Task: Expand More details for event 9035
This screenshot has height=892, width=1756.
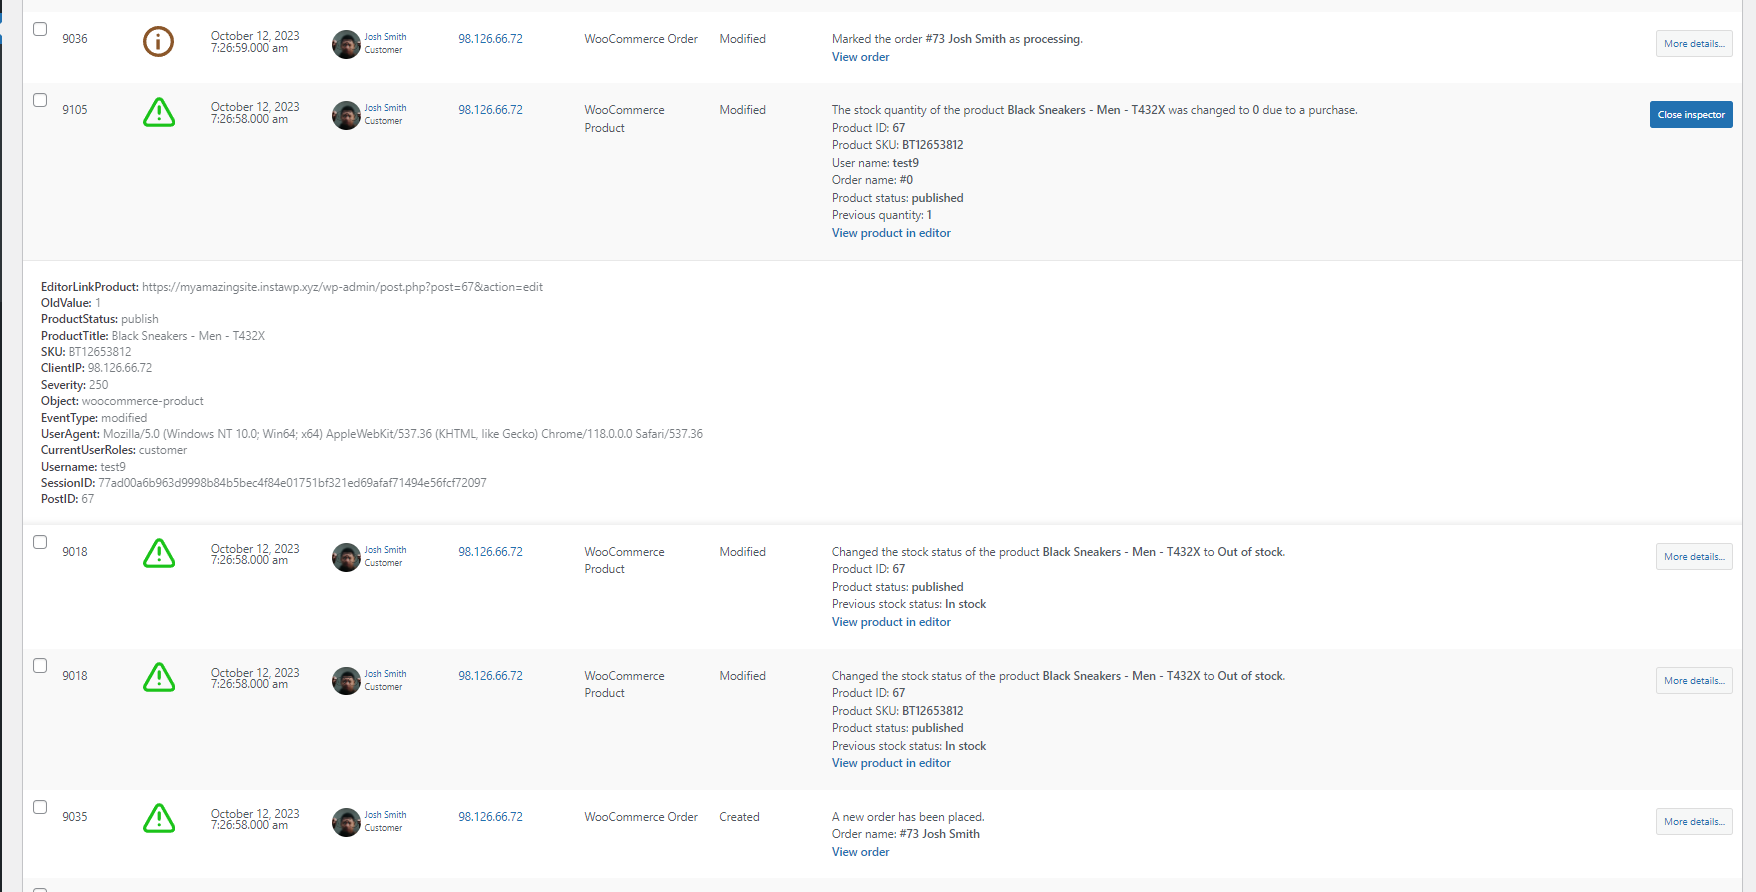Action: point(1693,822)
